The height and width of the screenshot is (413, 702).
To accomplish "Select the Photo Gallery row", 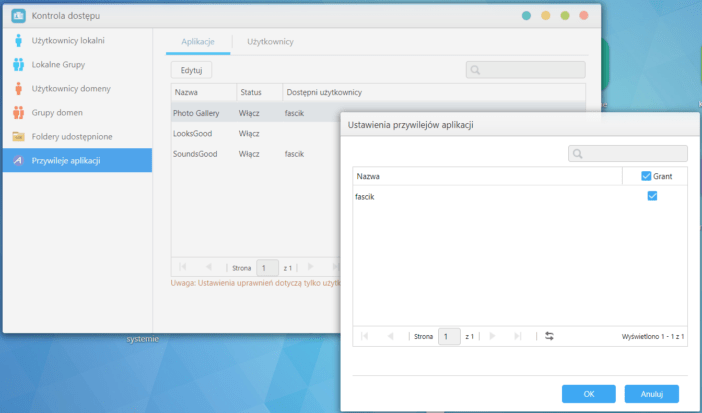I will pos(256,113).
